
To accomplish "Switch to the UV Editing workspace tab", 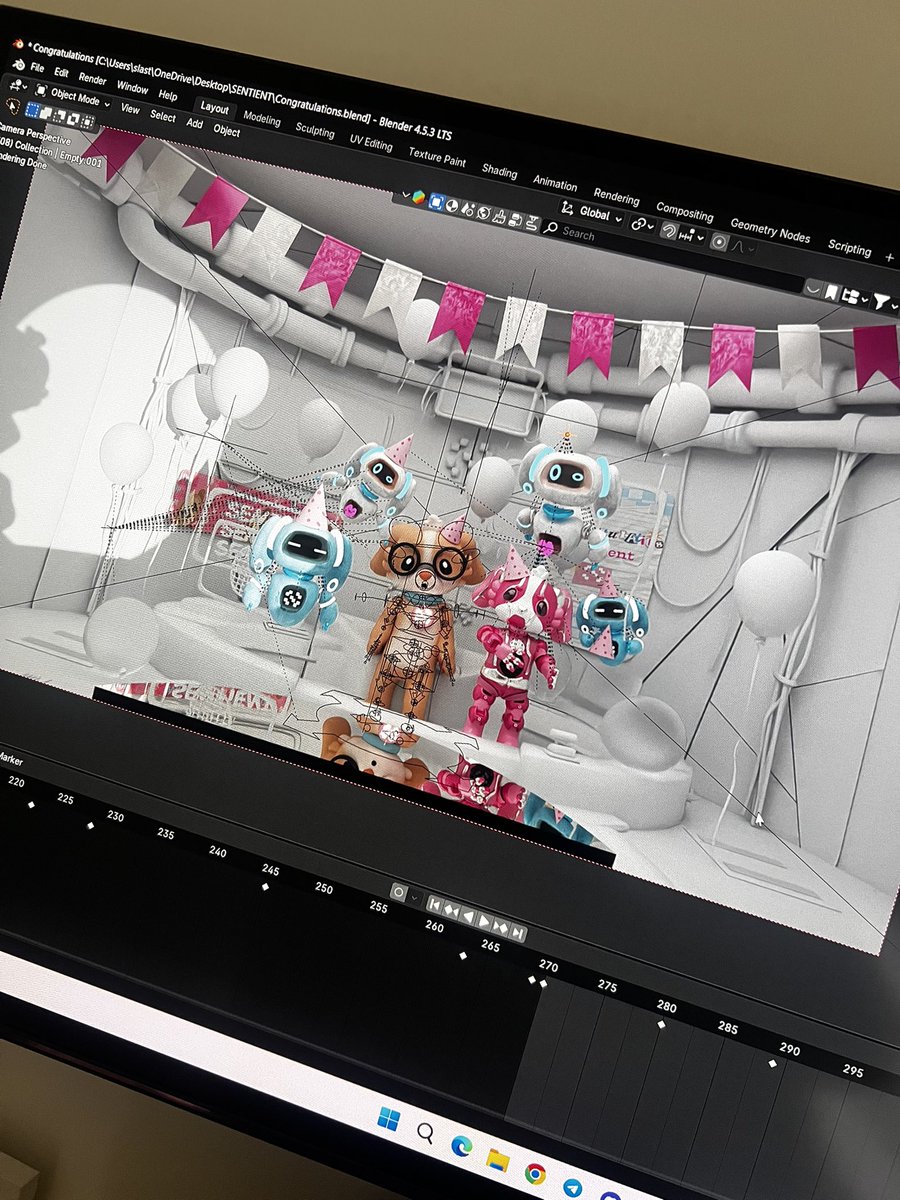I will 371,143.
